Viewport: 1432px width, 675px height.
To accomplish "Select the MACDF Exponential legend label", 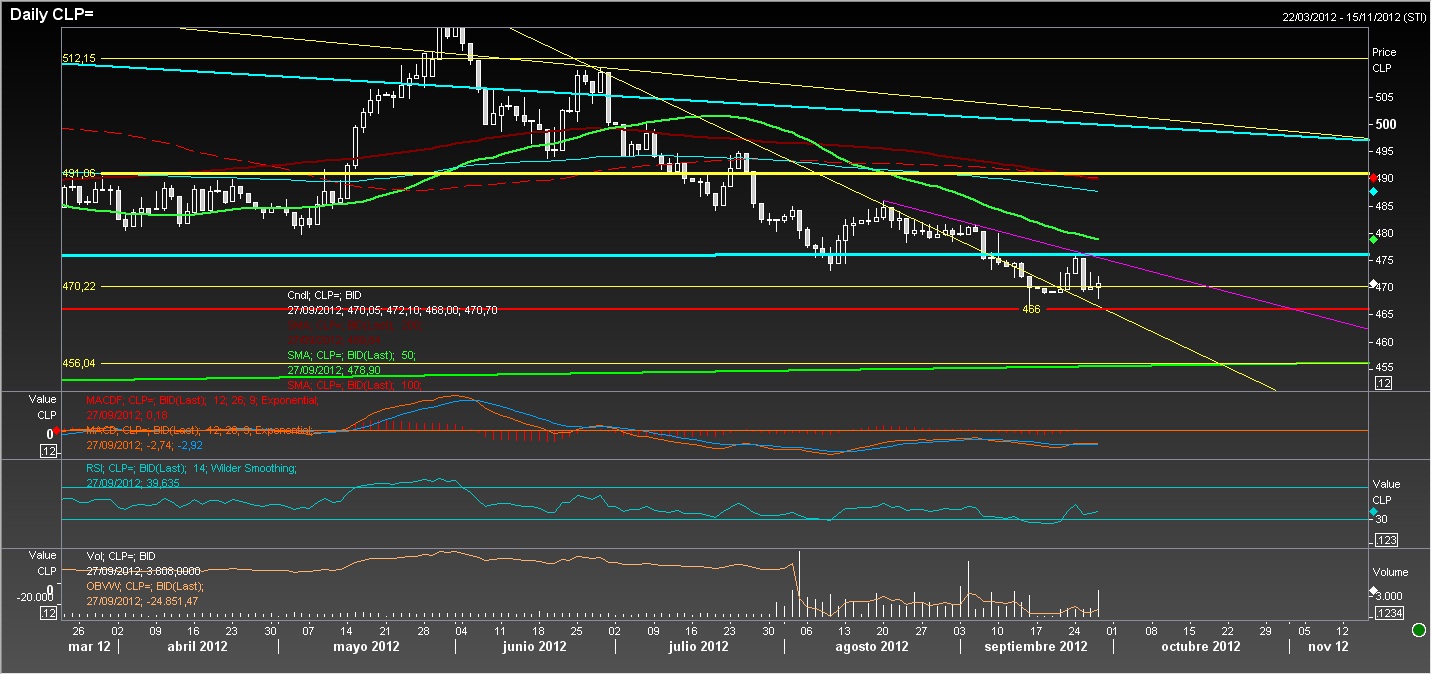I will point(202,400).
